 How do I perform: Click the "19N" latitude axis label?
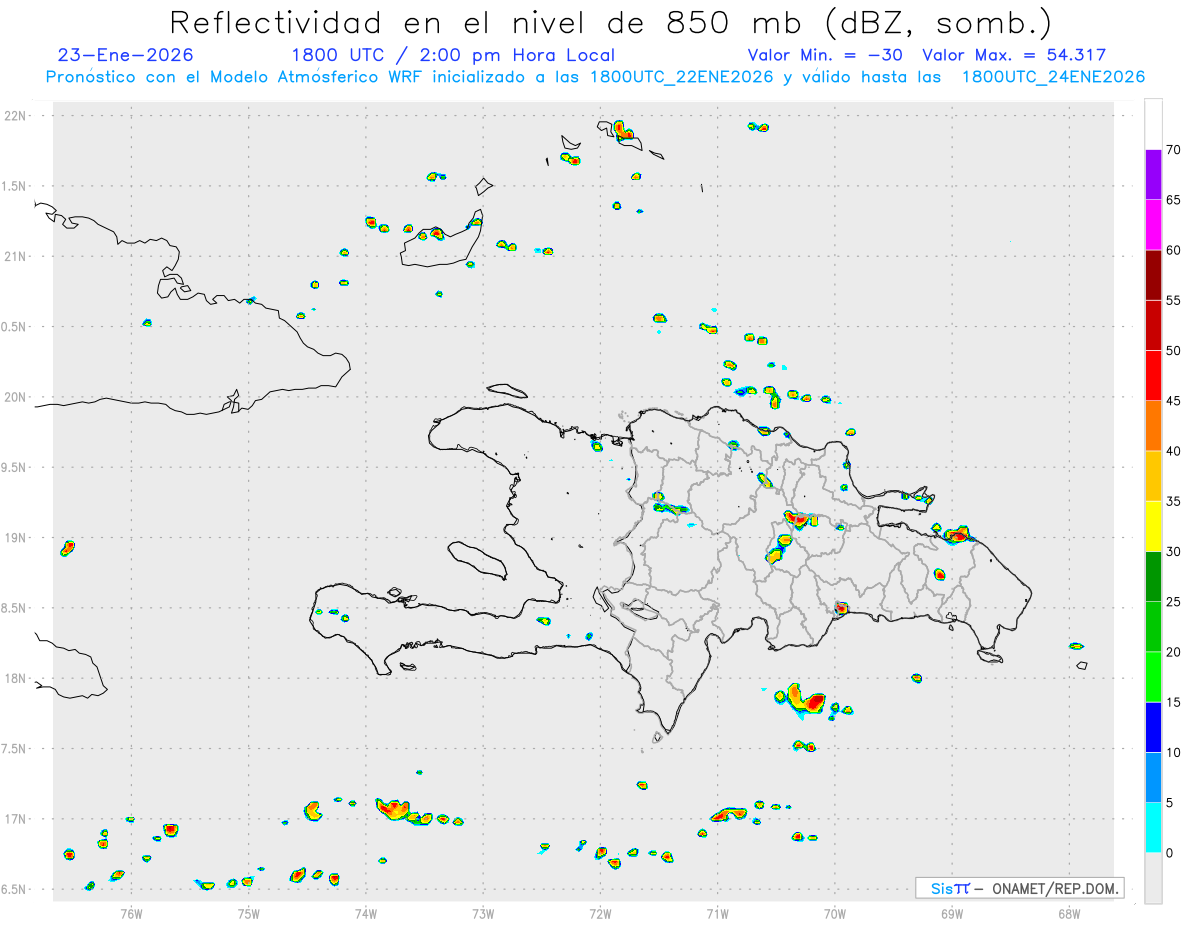[x=17, y=538]
